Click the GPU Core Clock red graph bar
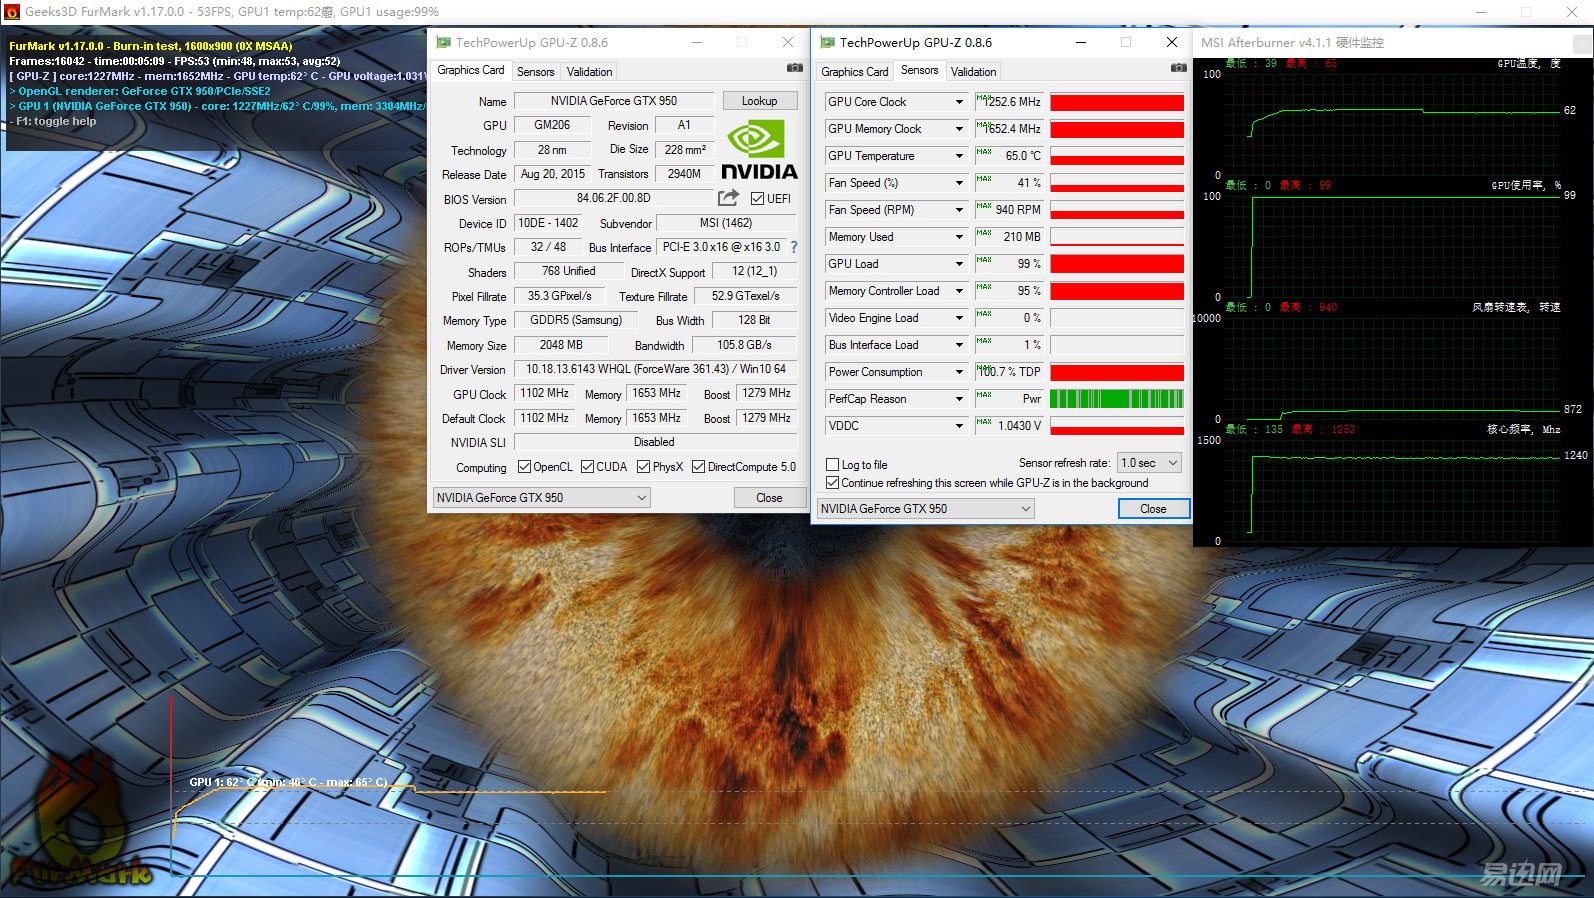Screen dimensions: 1594x898 1117,102
